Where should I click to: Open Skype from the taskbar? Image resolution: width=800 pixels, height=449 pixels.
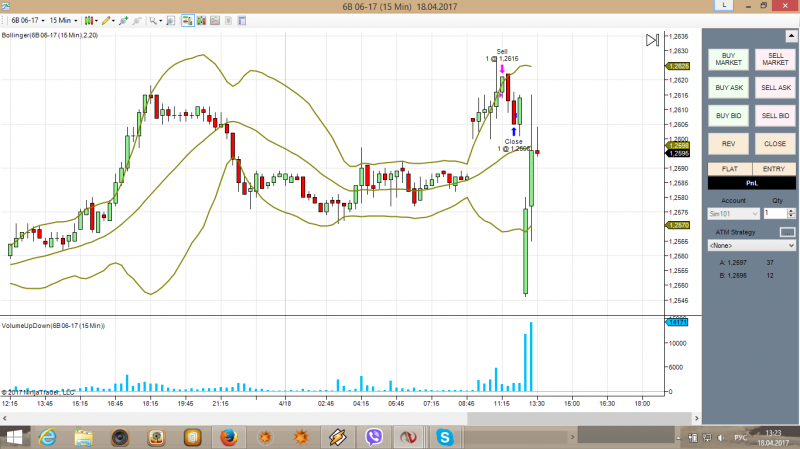[444, 437]
